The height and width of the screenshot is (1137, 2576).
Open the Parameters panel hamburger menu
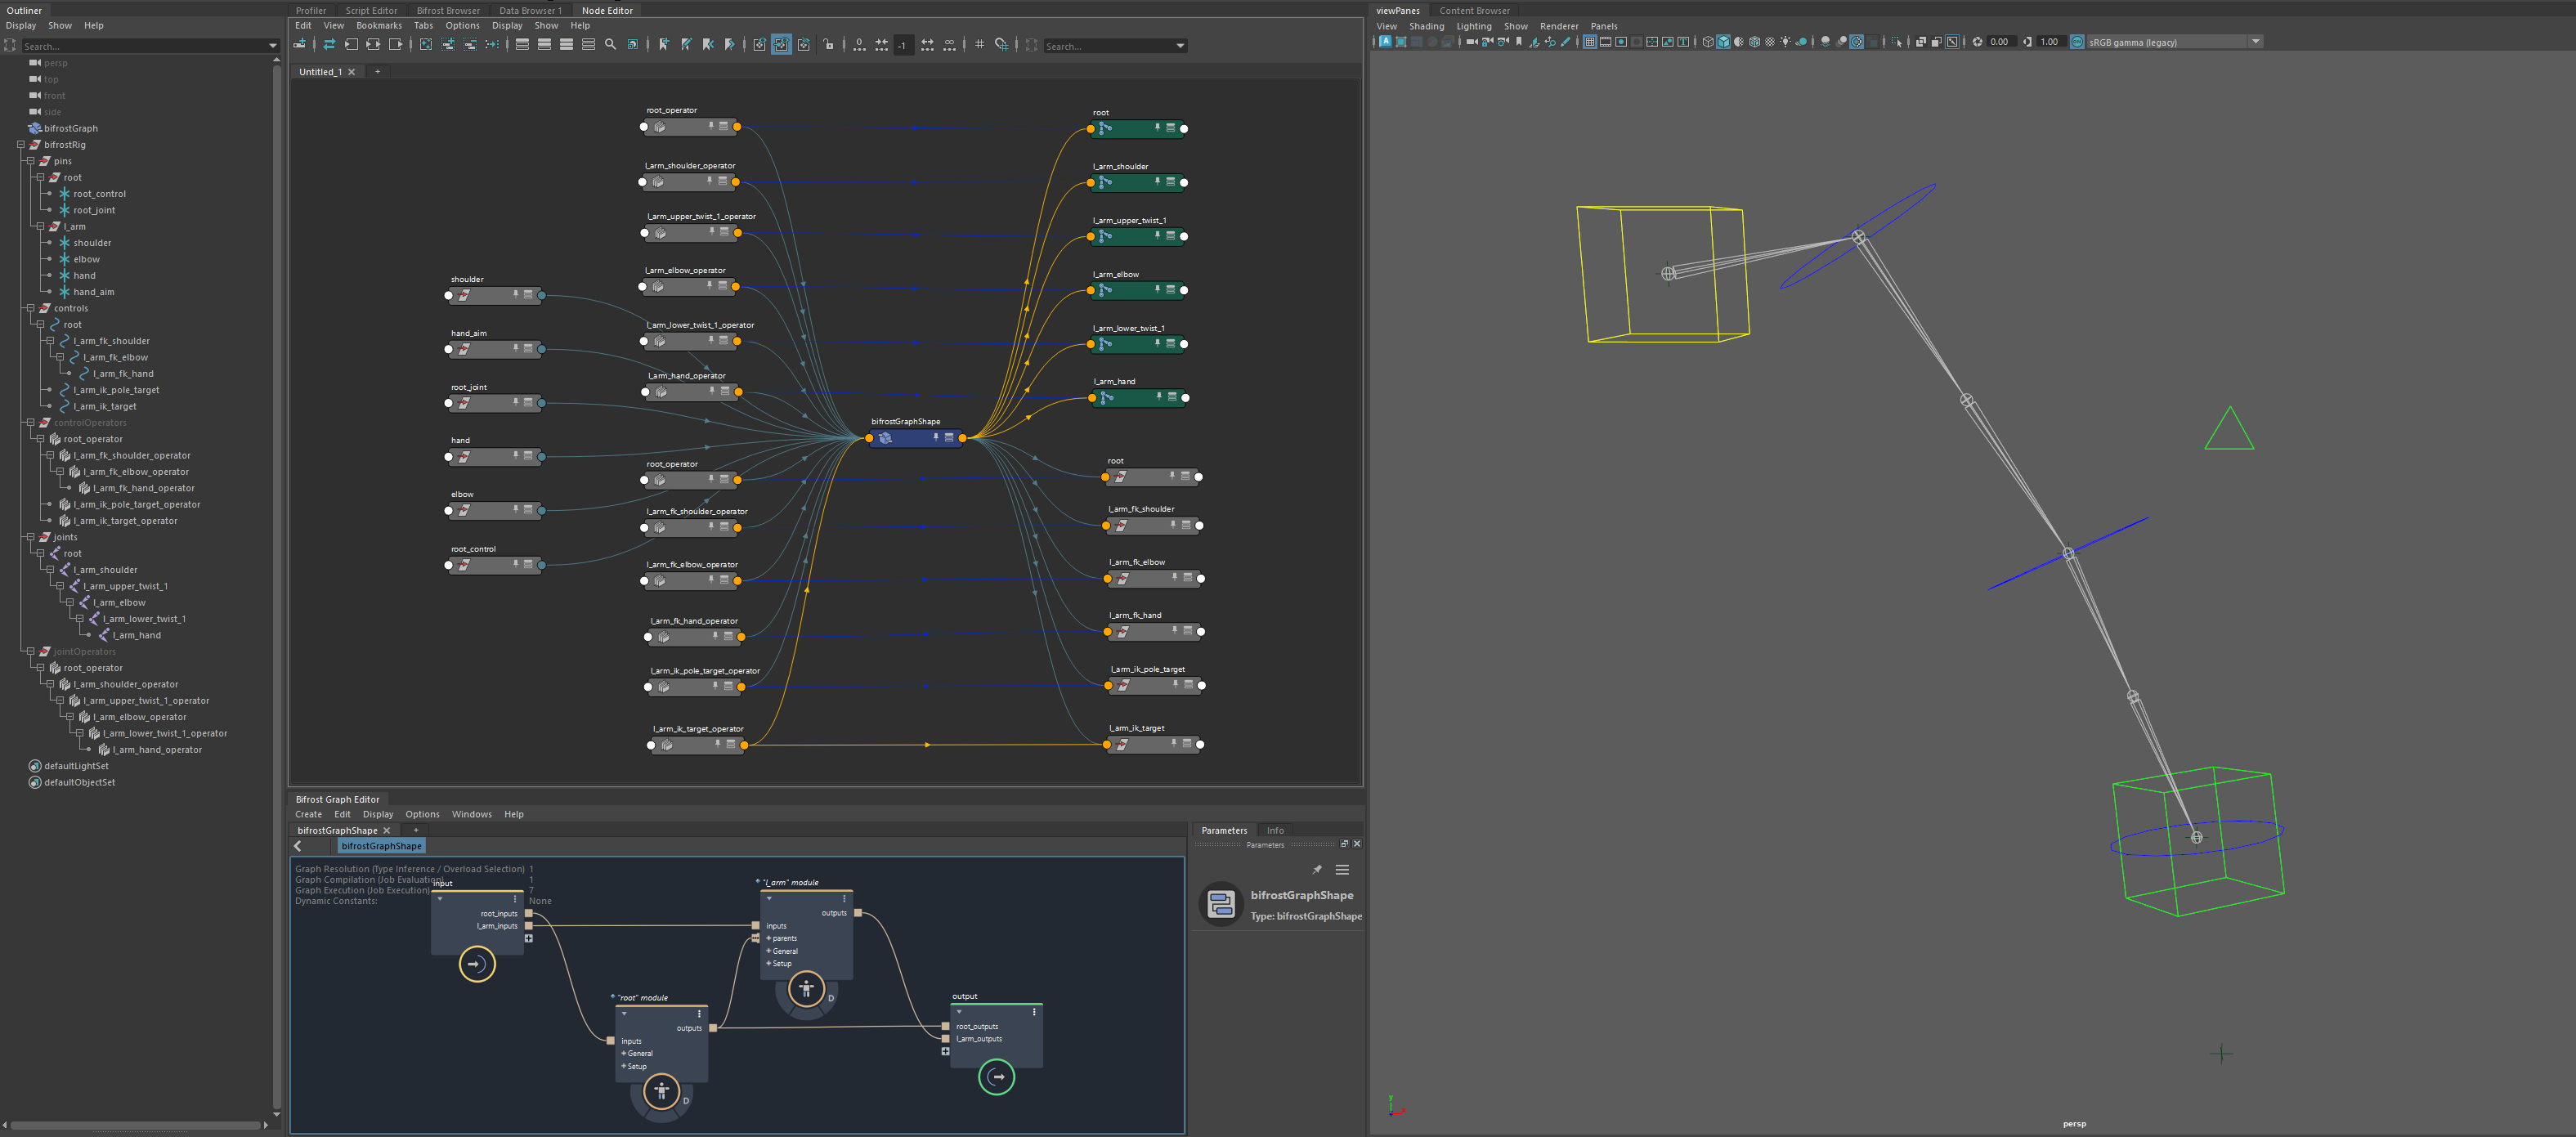(x=1342, y=870)
